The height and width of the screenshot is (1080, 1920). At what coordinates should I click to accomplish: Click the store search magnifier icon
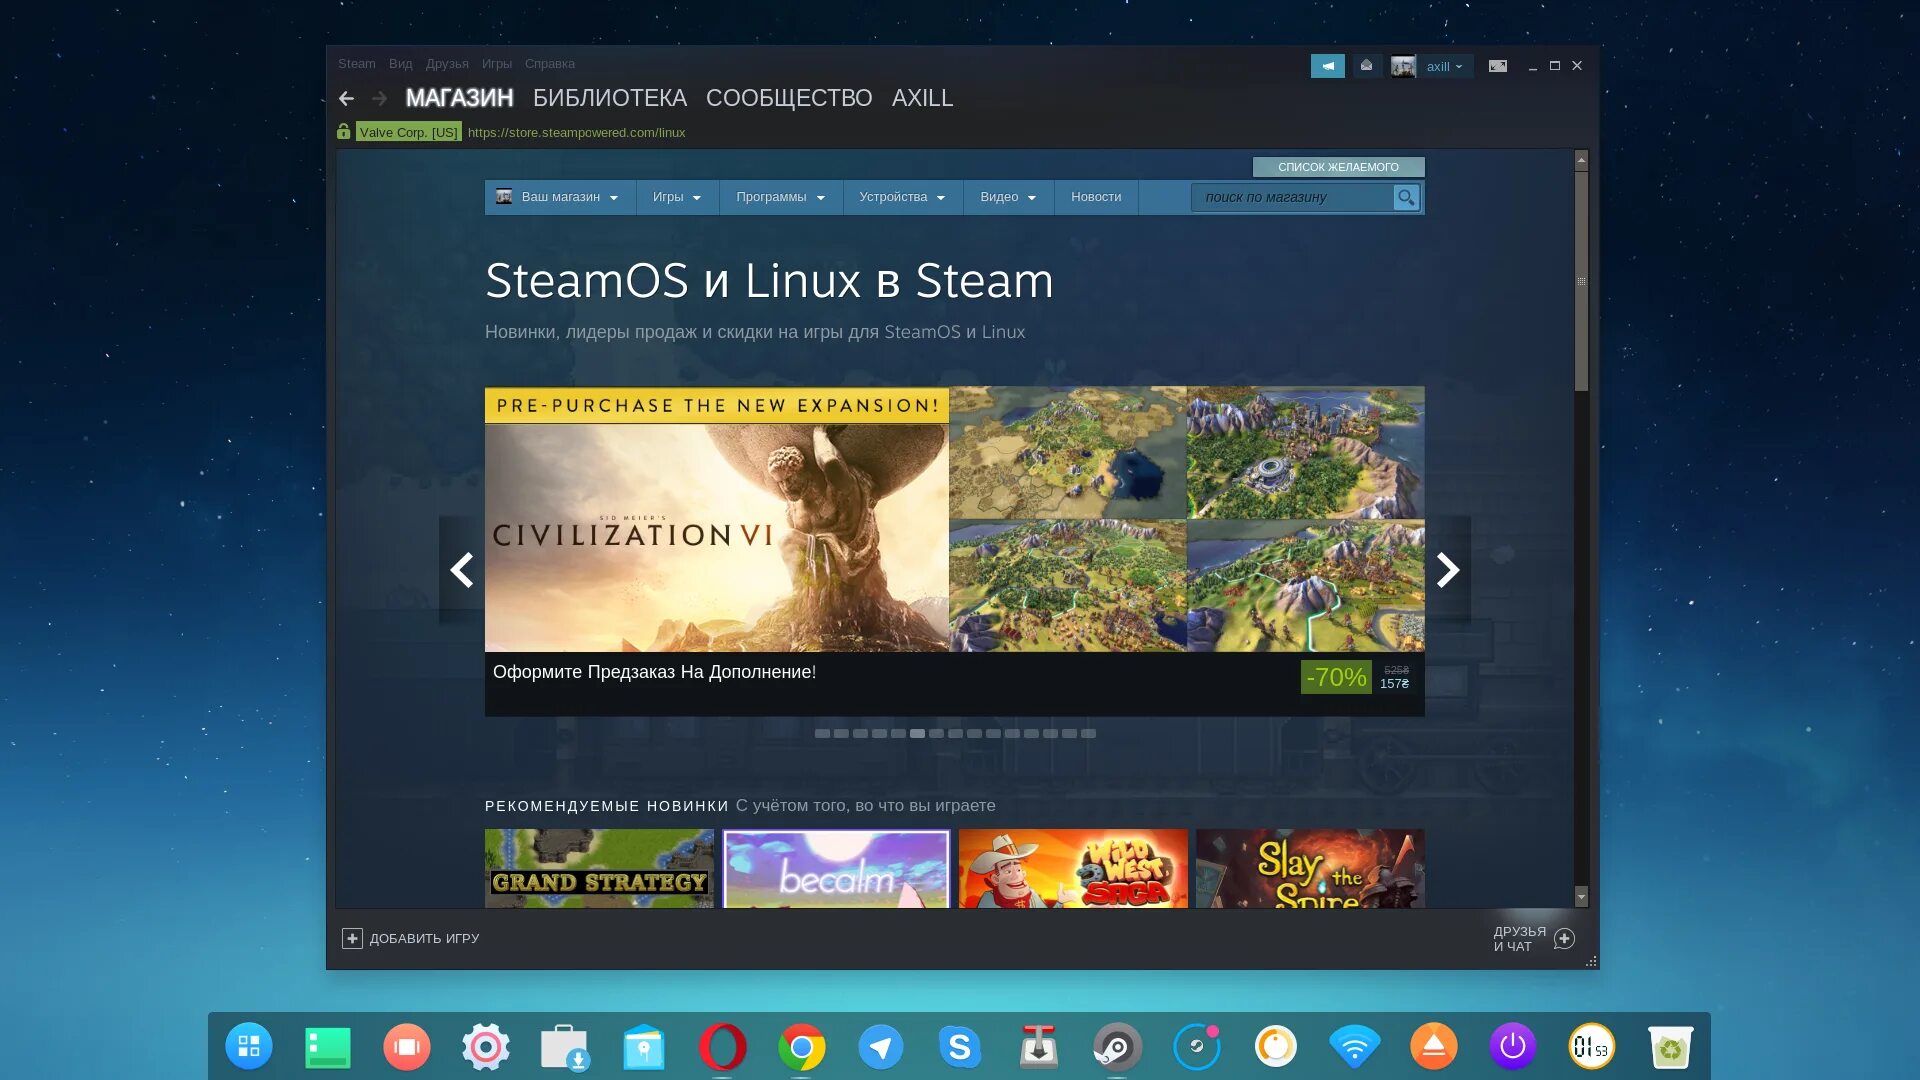tap(1406, 198)
